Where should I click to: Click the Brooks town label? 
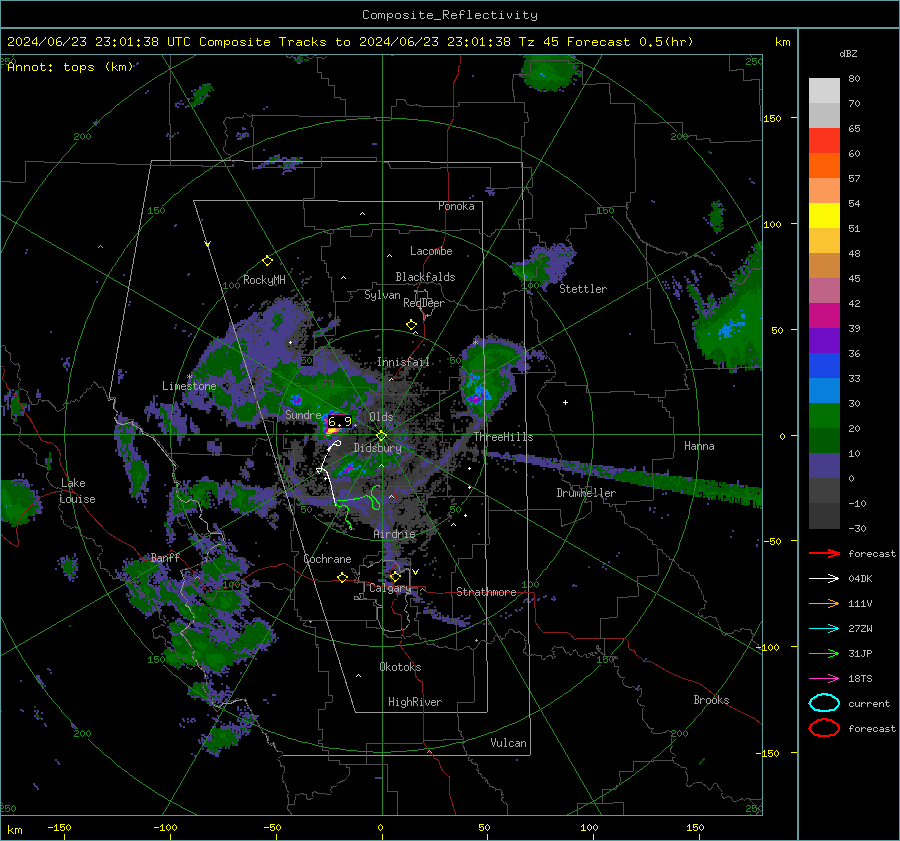pos(711,700)
